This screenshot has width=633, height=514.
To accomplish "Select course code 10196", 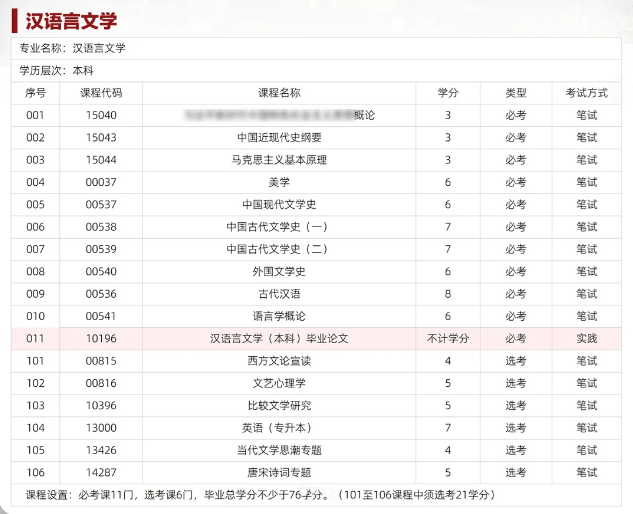I will (x=101, y=338).
